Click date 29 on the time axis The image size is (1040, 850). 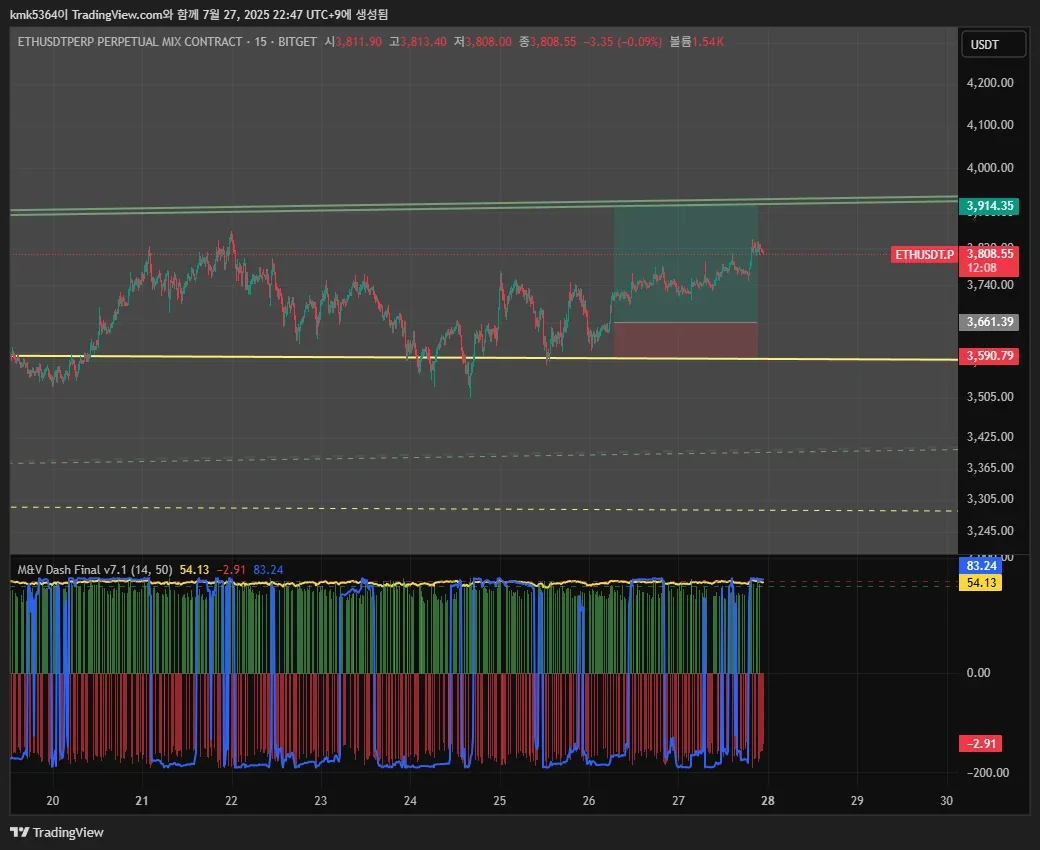click(x=857, y=801)
